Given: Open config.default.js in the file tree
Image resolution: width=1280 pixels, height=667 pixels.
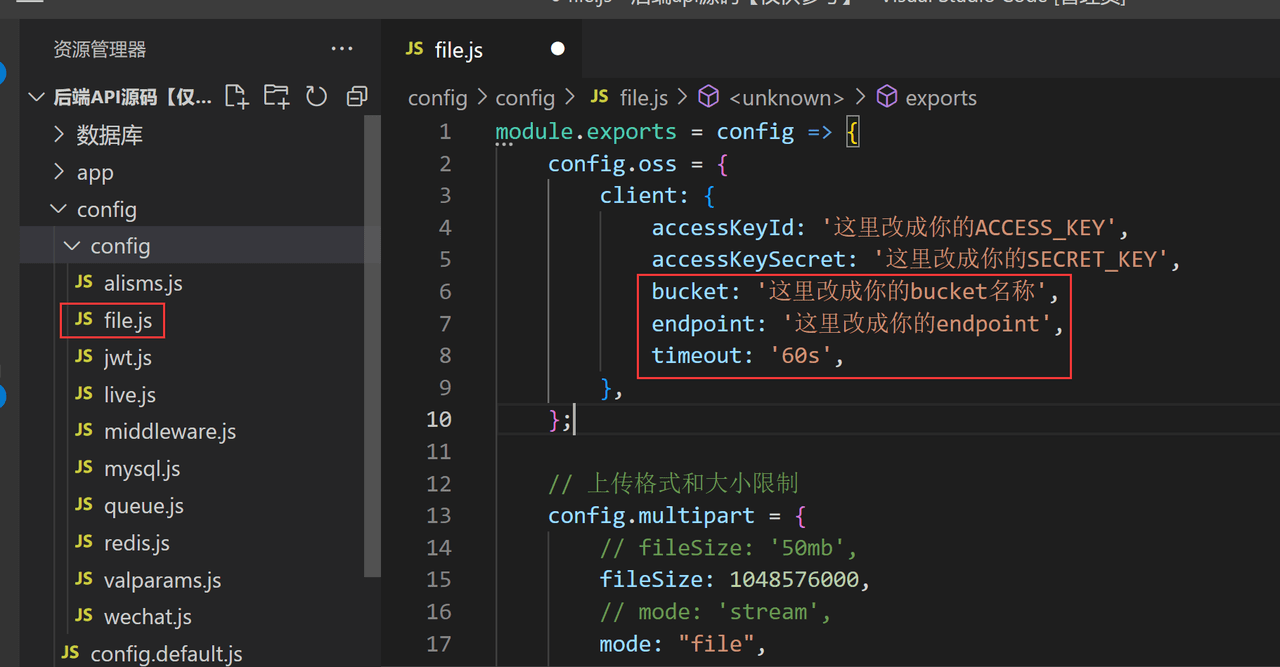Looking at the screenshot, I should (166, 654).
